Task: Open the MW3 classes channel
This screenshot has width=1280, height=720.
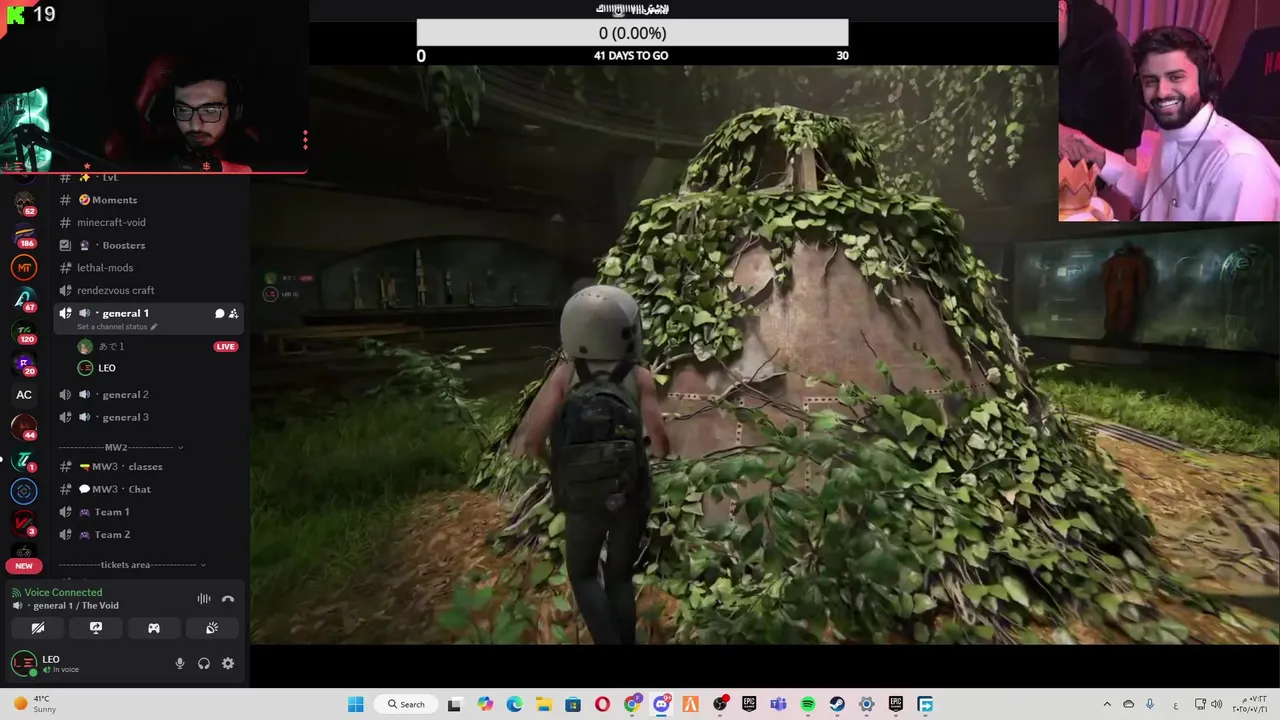Action: coord(150,467)
